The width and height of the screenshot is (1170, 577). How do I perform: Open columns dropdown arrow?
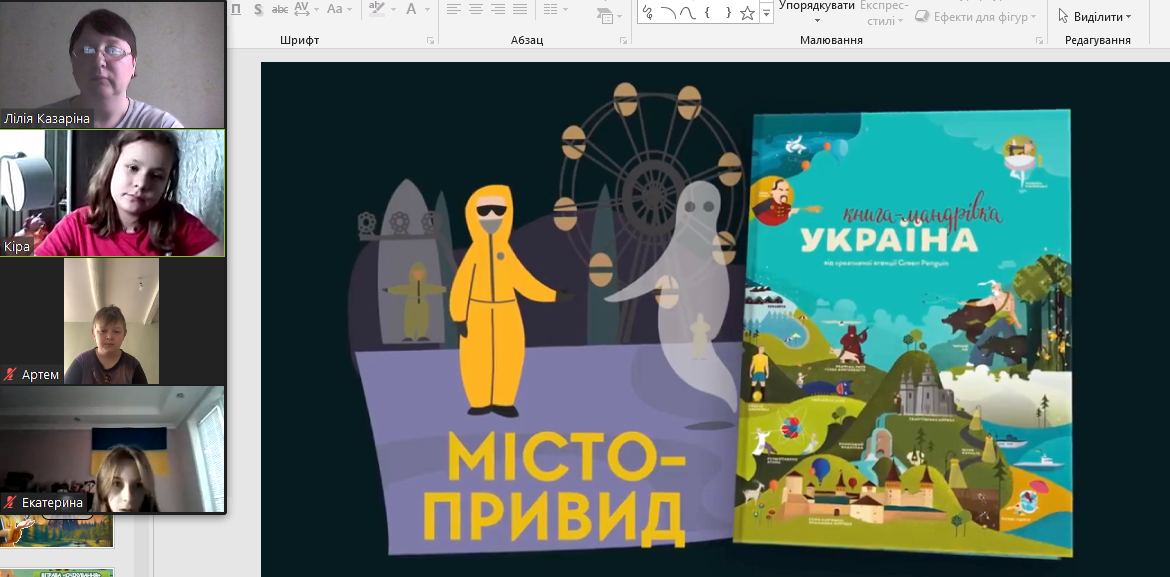point(565,10)
